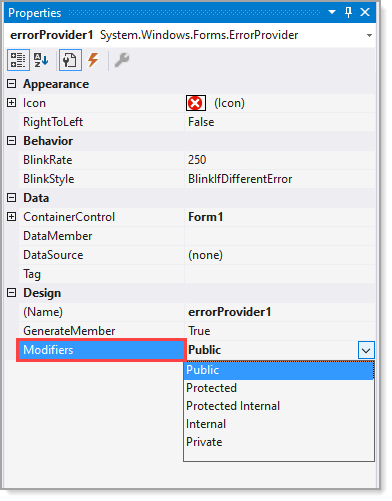The width and height of the screenshot is (392, 501).
Task: Collapse the Data category
Action: click(12, 198)
